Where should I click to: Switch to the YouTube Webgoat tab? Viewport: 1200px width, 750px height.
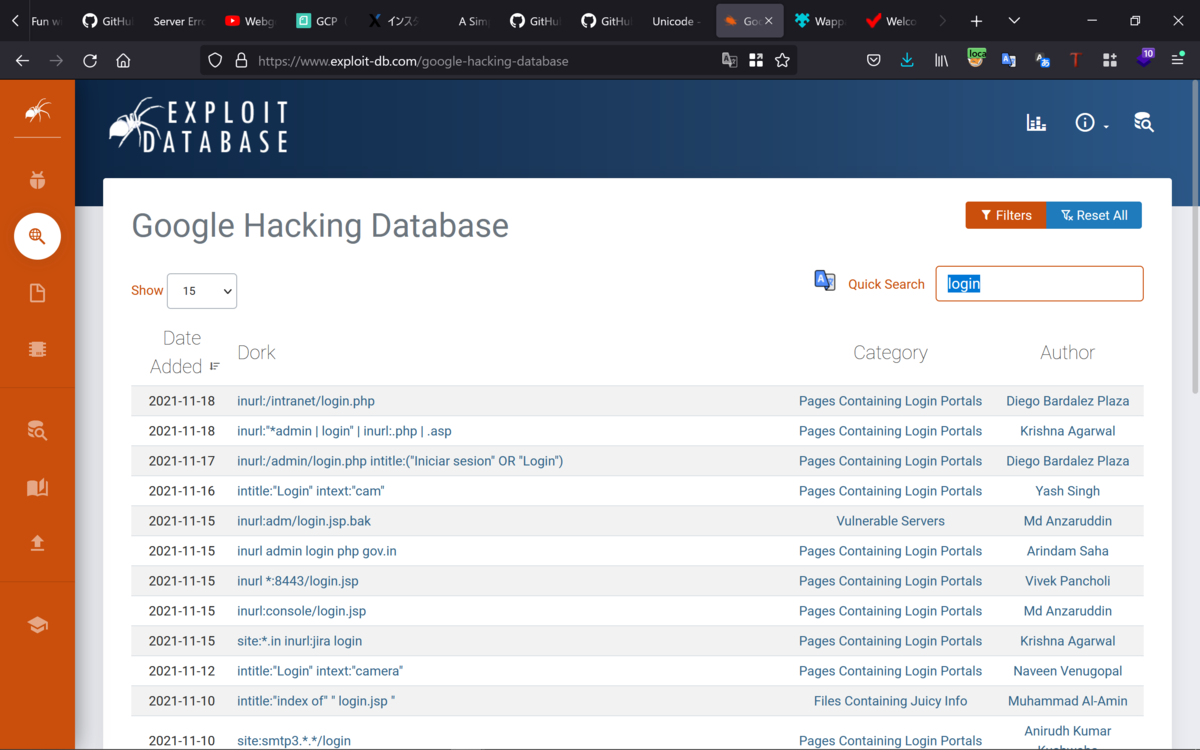249,21
